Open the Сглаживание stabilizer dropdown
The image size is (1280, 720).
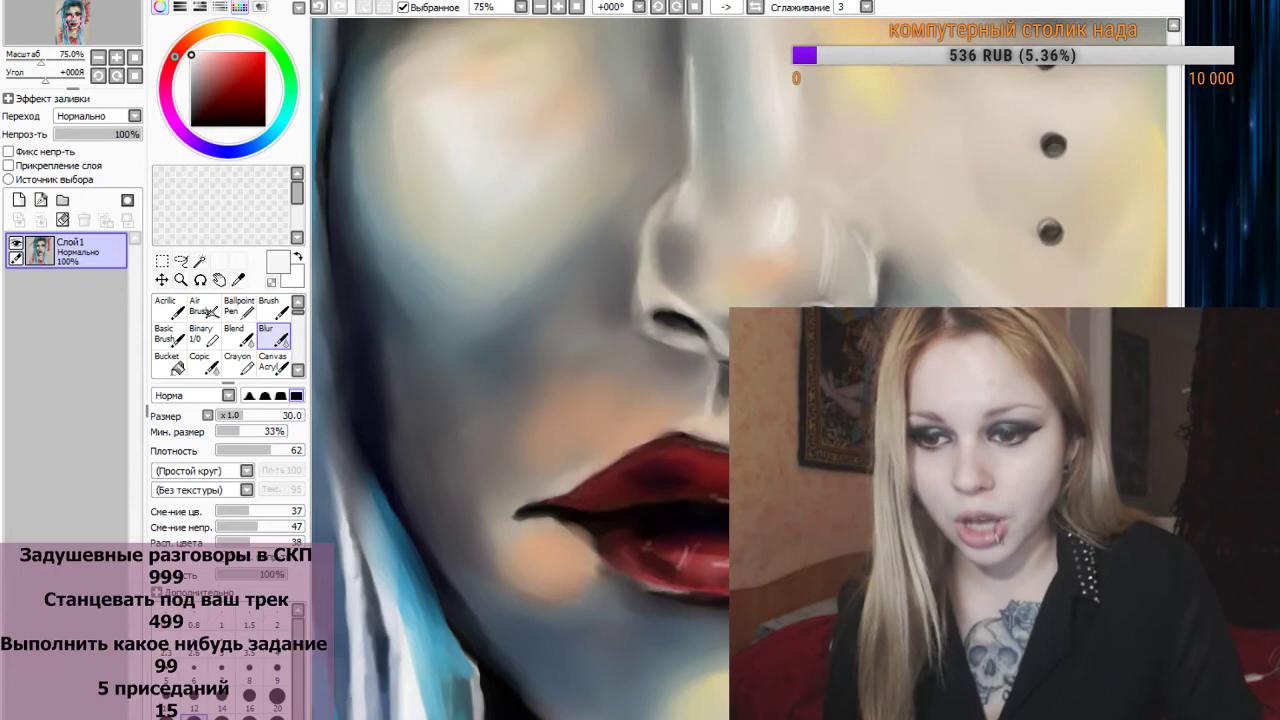pos(867,7)
